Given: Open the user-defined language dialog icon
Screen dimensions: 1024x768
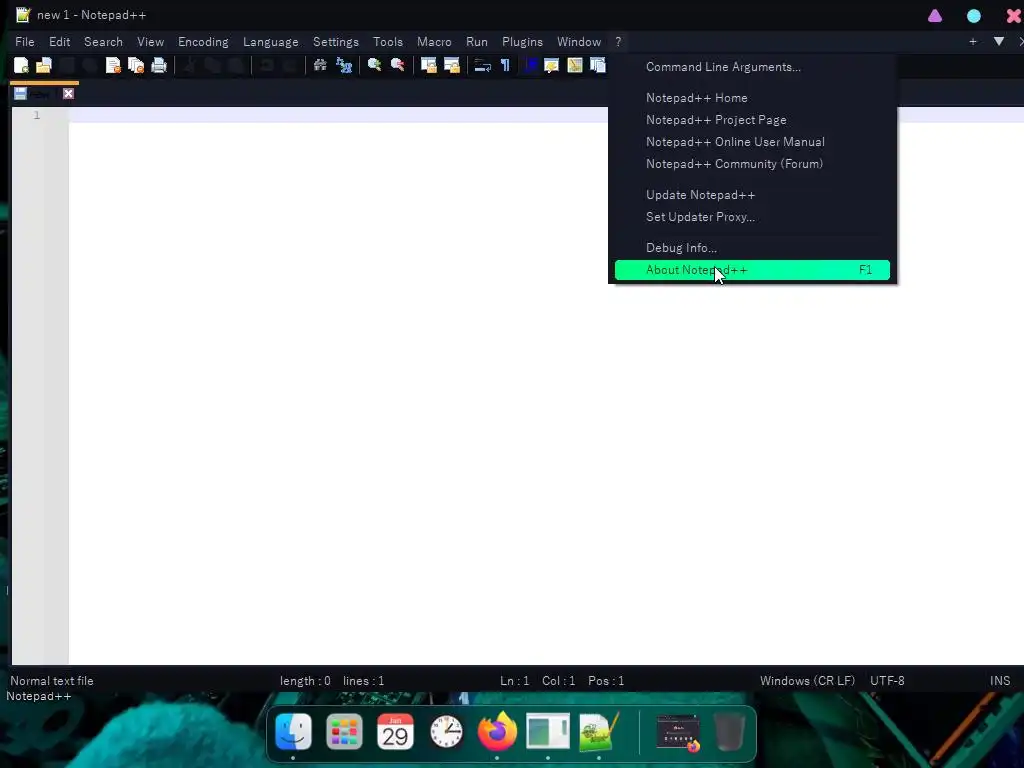Looking at the screenshot, I should (551, 65).
